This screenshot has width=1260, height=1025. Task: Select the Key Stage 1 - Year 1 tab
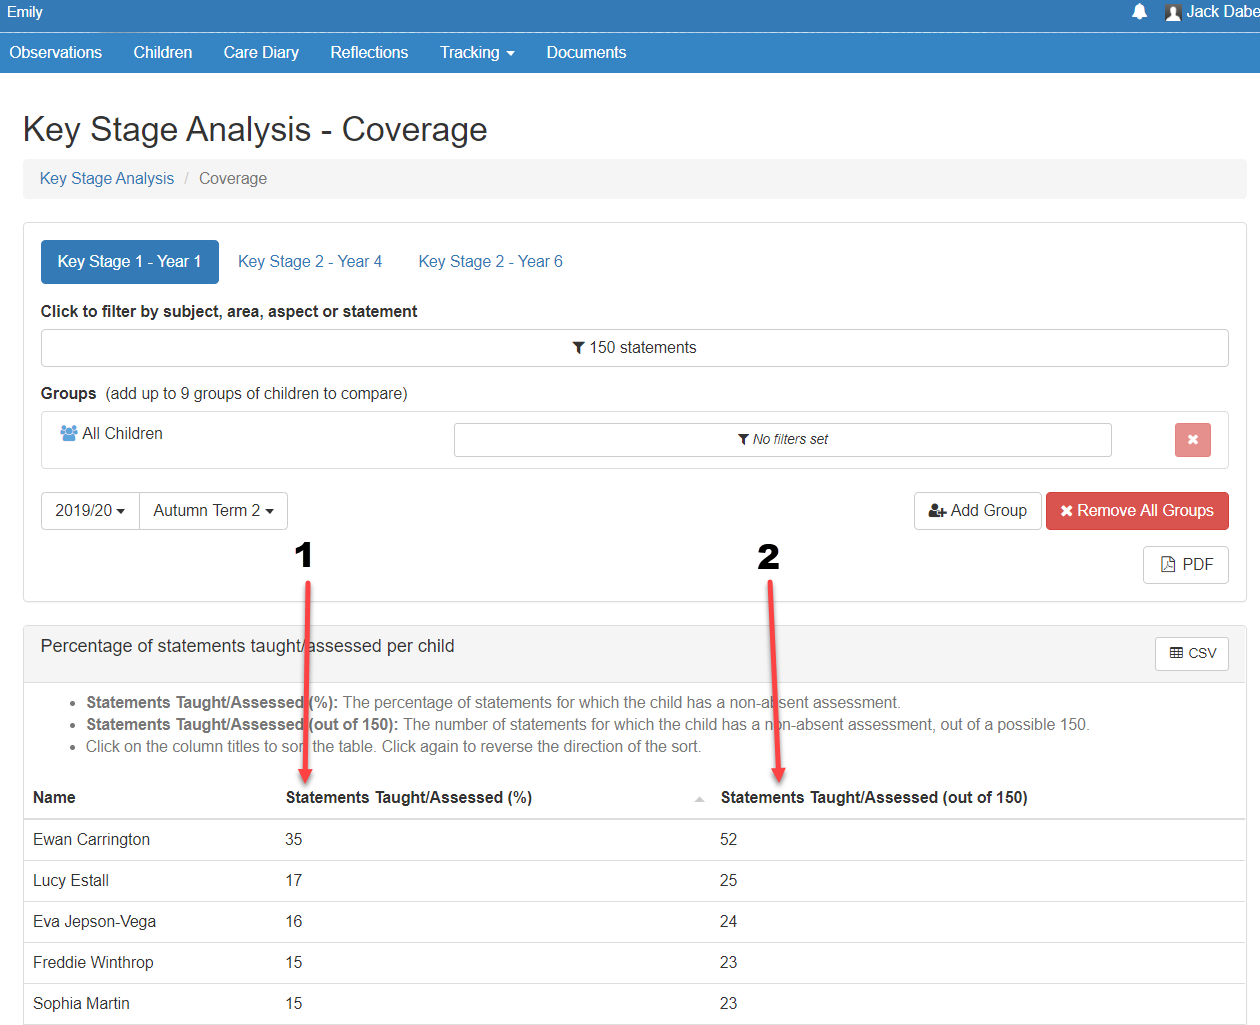click(129, 262)
